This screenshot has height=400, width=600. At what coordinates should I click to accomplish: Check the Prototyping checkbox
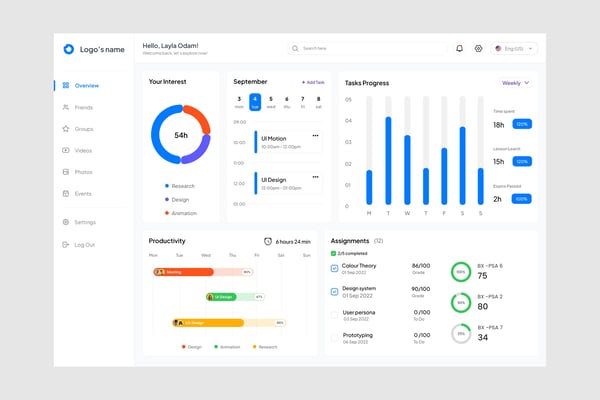[x=334, y=338]
